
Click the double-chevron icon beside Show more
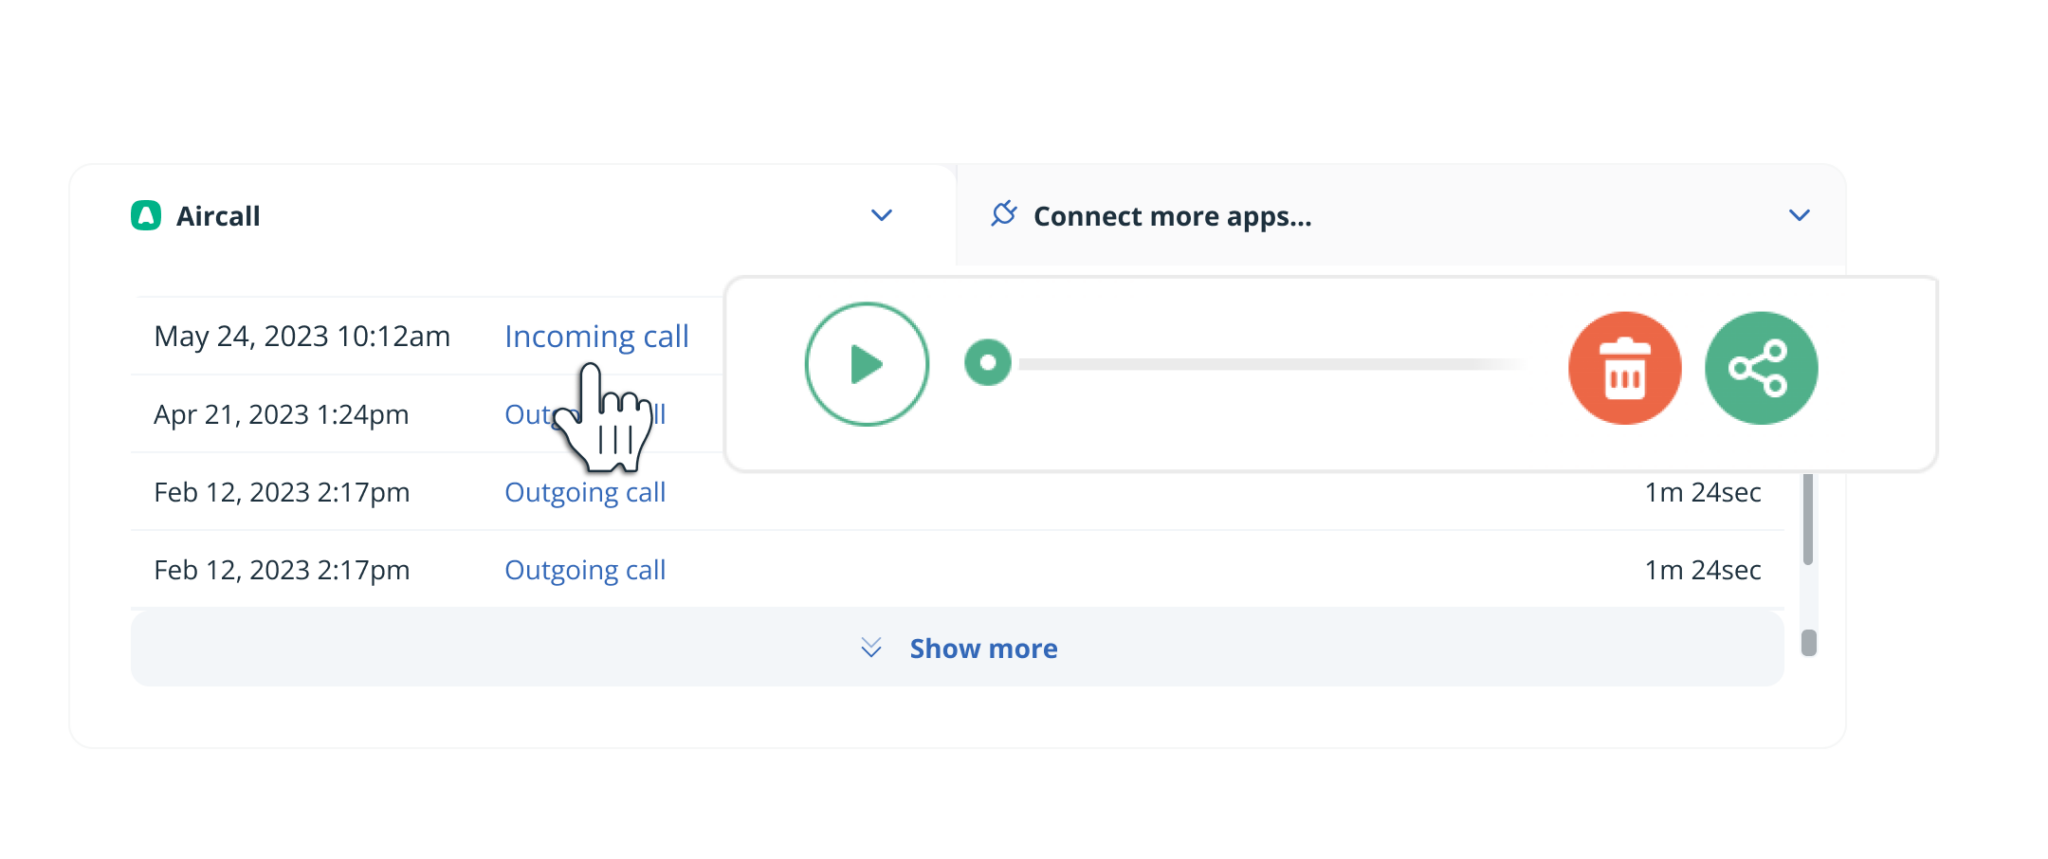(870, 648)
